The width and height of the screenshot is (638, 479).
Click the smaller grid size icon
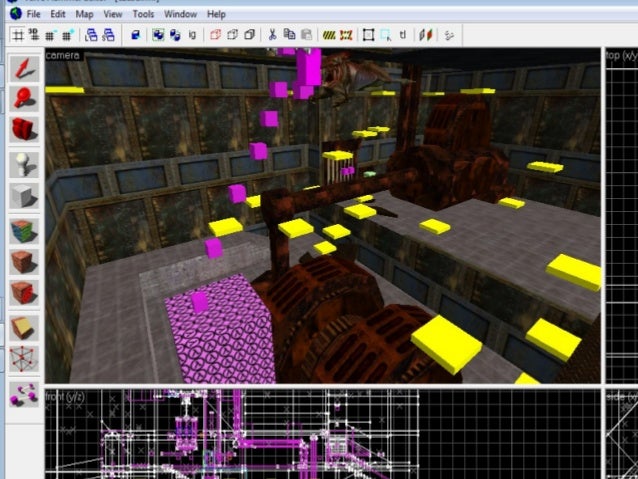pos(50,35)
